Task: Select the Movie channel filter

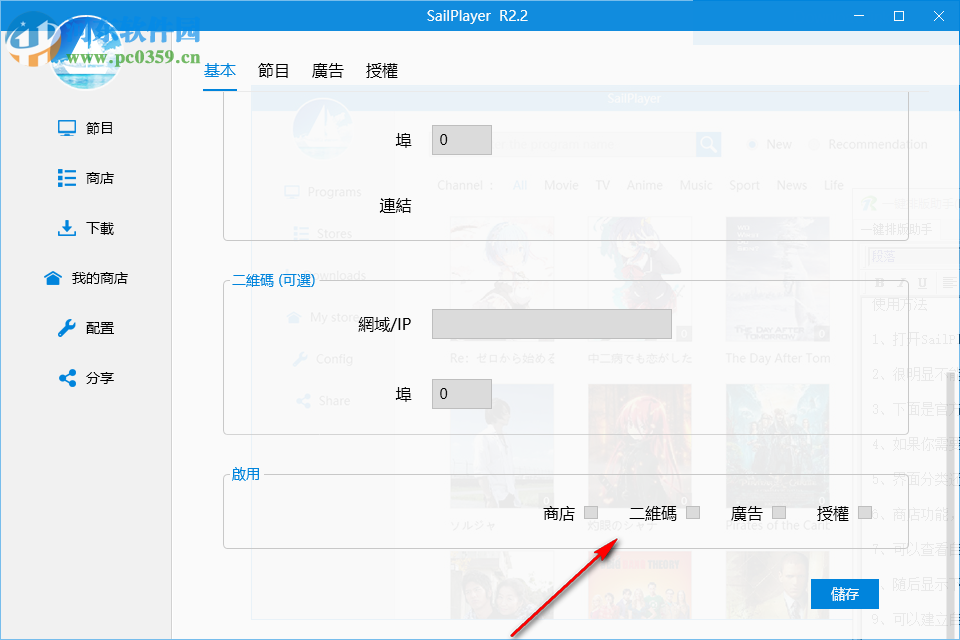Action: 561,185
